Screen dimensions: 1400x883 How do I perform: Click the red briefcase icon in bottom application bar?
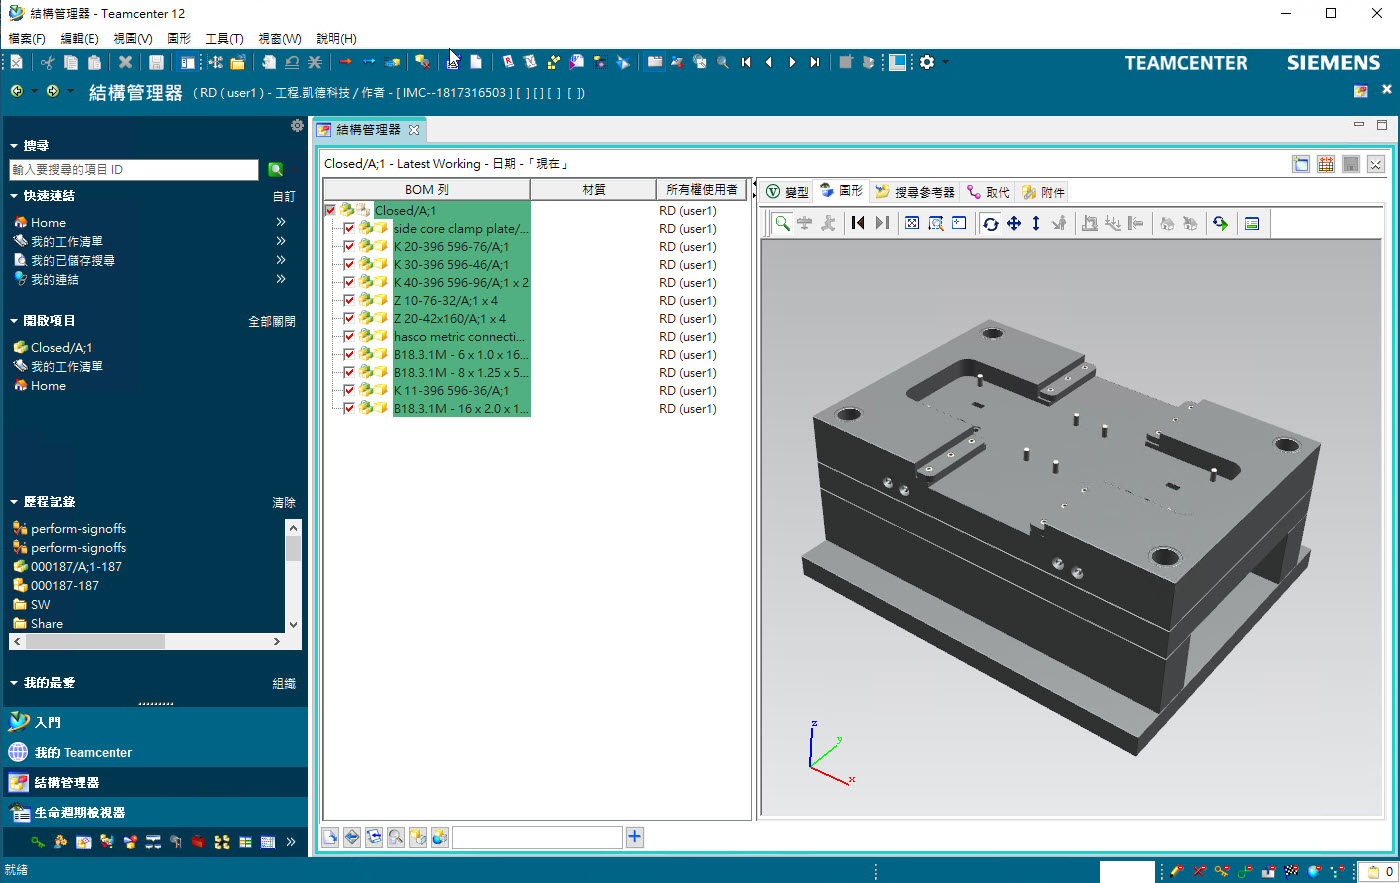coord(198,842)
